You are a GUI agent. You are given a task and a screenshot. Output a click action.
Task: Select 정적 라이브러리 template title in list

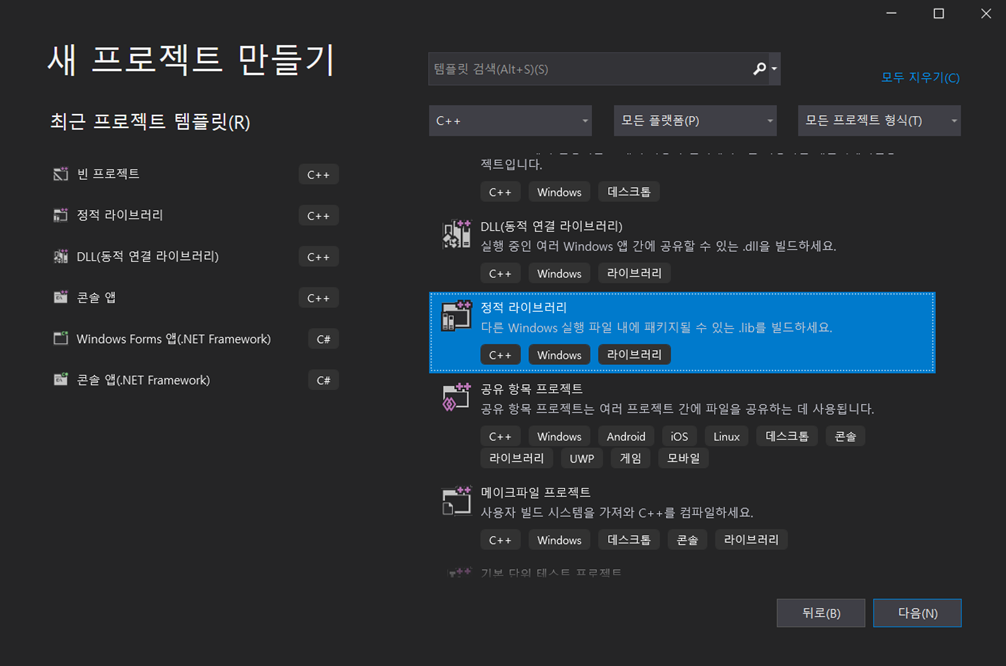tap(524, 307)
